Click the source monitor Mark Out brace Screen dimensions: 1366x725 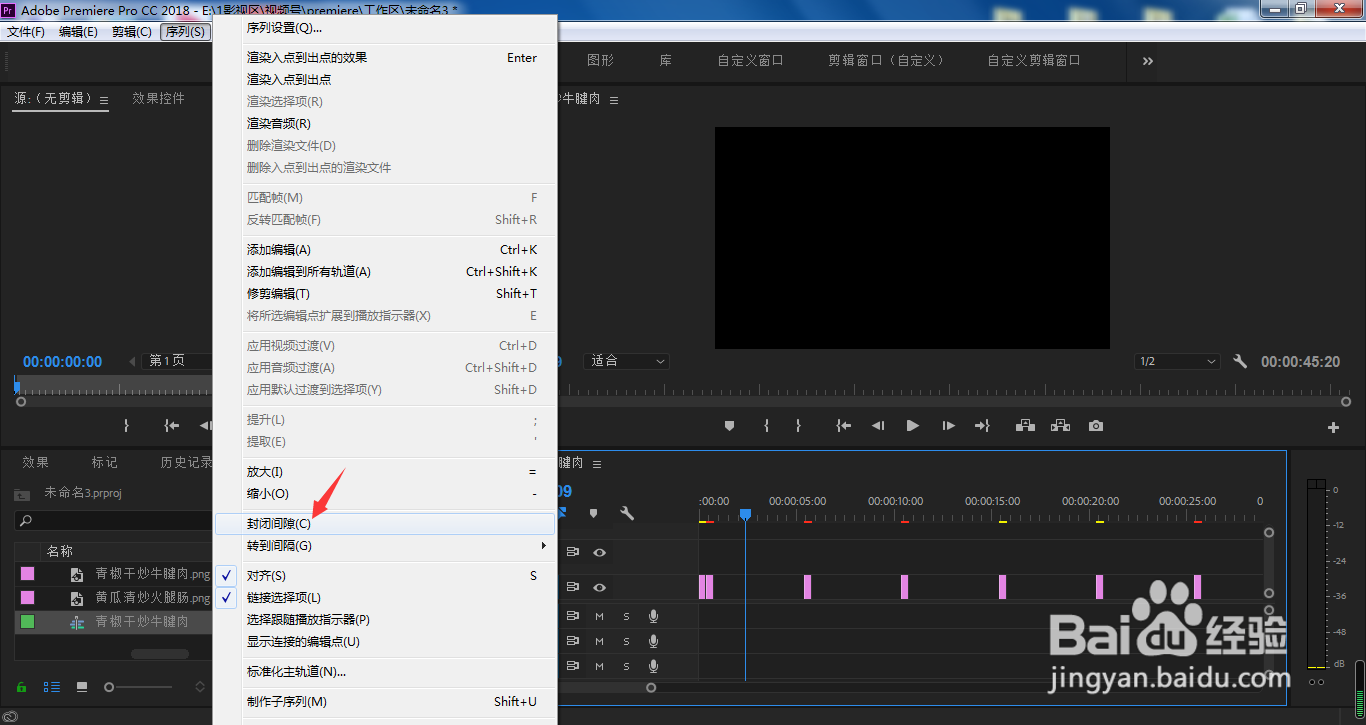[x=126, y=425]
